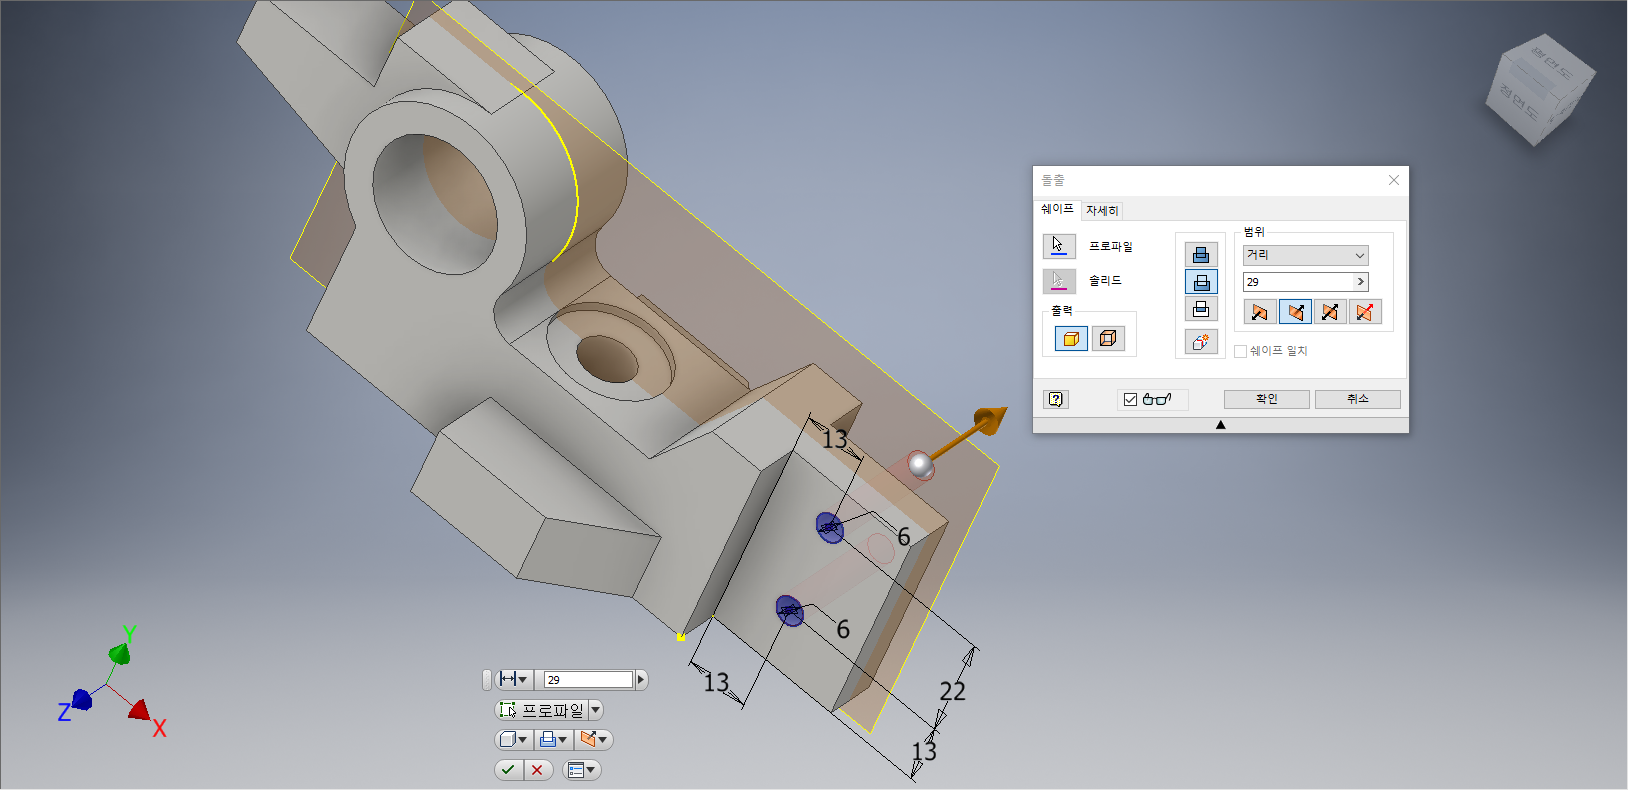The image size is (1628, 790).
Task: Close the 돌출 dialog with X
Action: click(1393, 180)
